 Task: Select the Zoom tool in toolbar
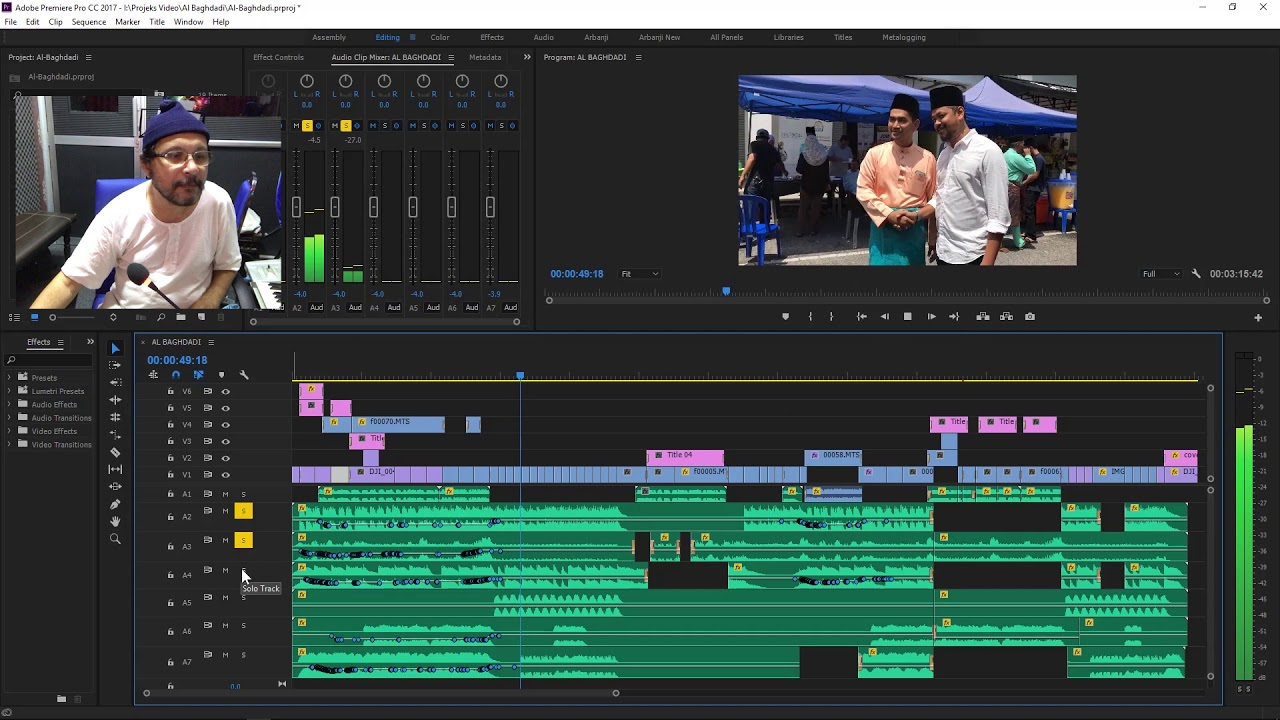pyautogui.click(x=115, y=539)
